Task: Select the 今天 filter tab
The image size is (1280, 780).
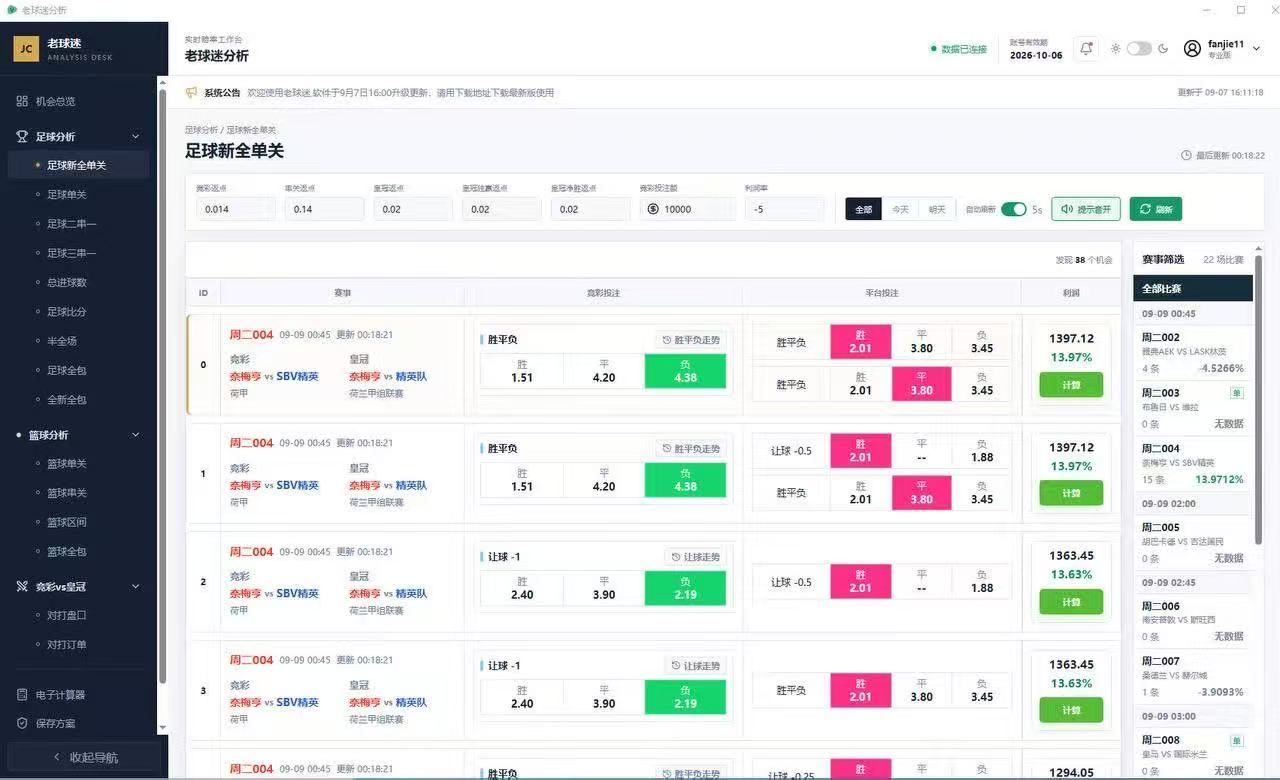Action: point(900,209)
